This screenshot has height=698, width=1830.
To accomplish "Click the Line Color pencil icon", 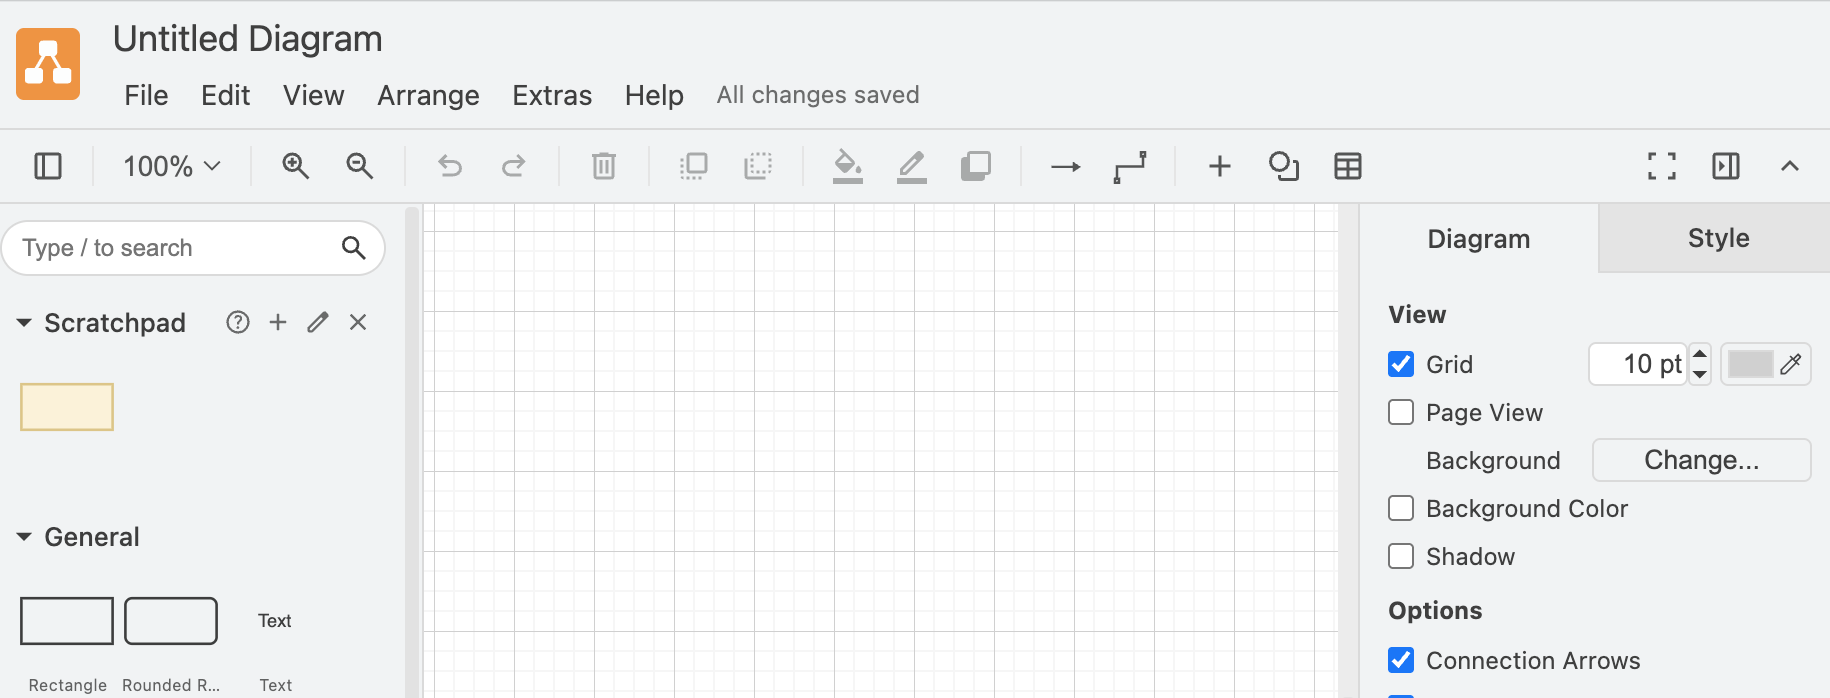I will click(x=911, y=166).
